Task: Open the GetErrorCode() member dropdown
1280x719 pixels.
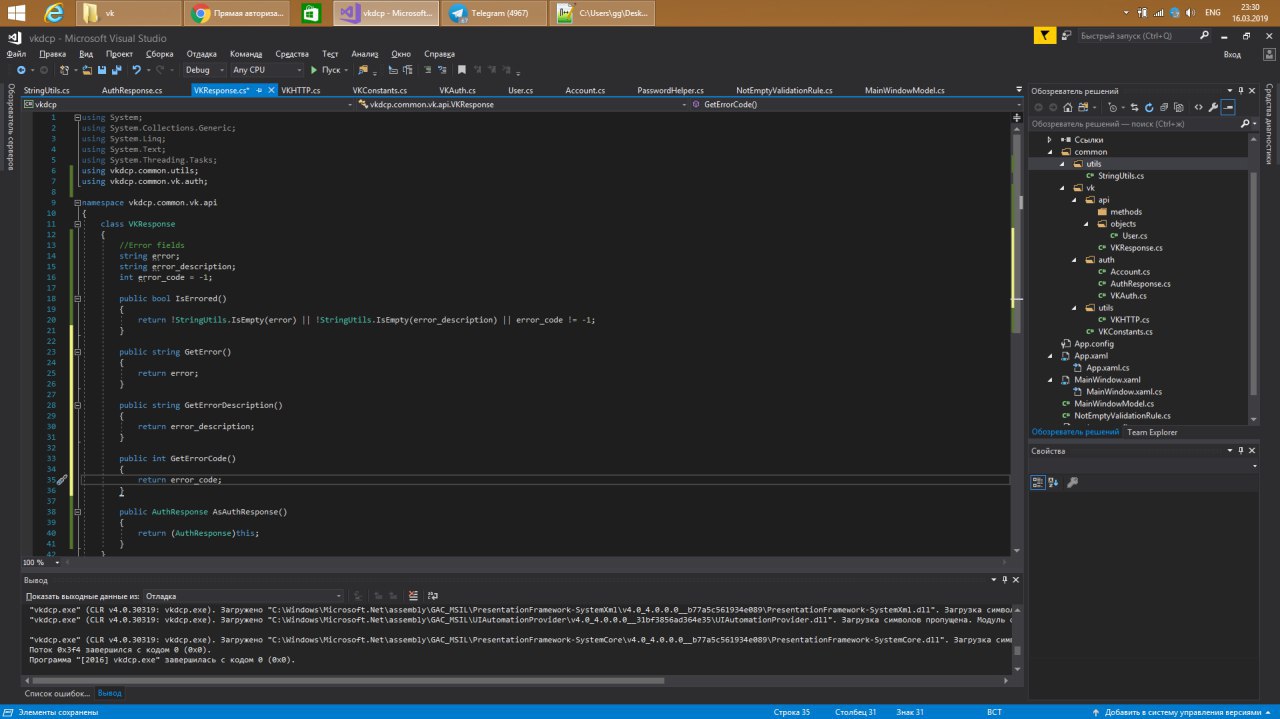Action: pyautogui.click(x=854, y=104)
